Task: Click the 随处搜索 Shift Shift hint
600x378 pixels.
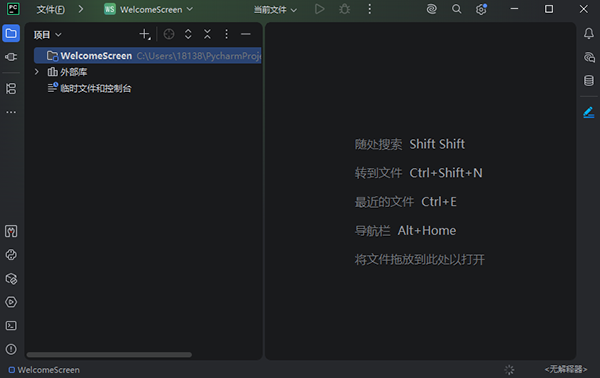Action: point(409,144)
